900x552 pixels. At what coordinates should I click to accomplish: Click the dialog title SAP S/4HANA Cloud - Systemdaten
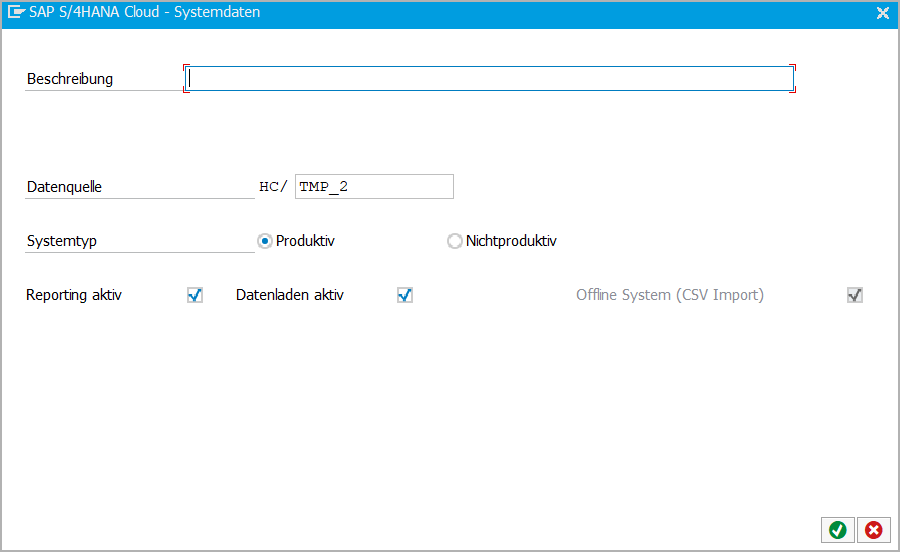click(145, 12)
